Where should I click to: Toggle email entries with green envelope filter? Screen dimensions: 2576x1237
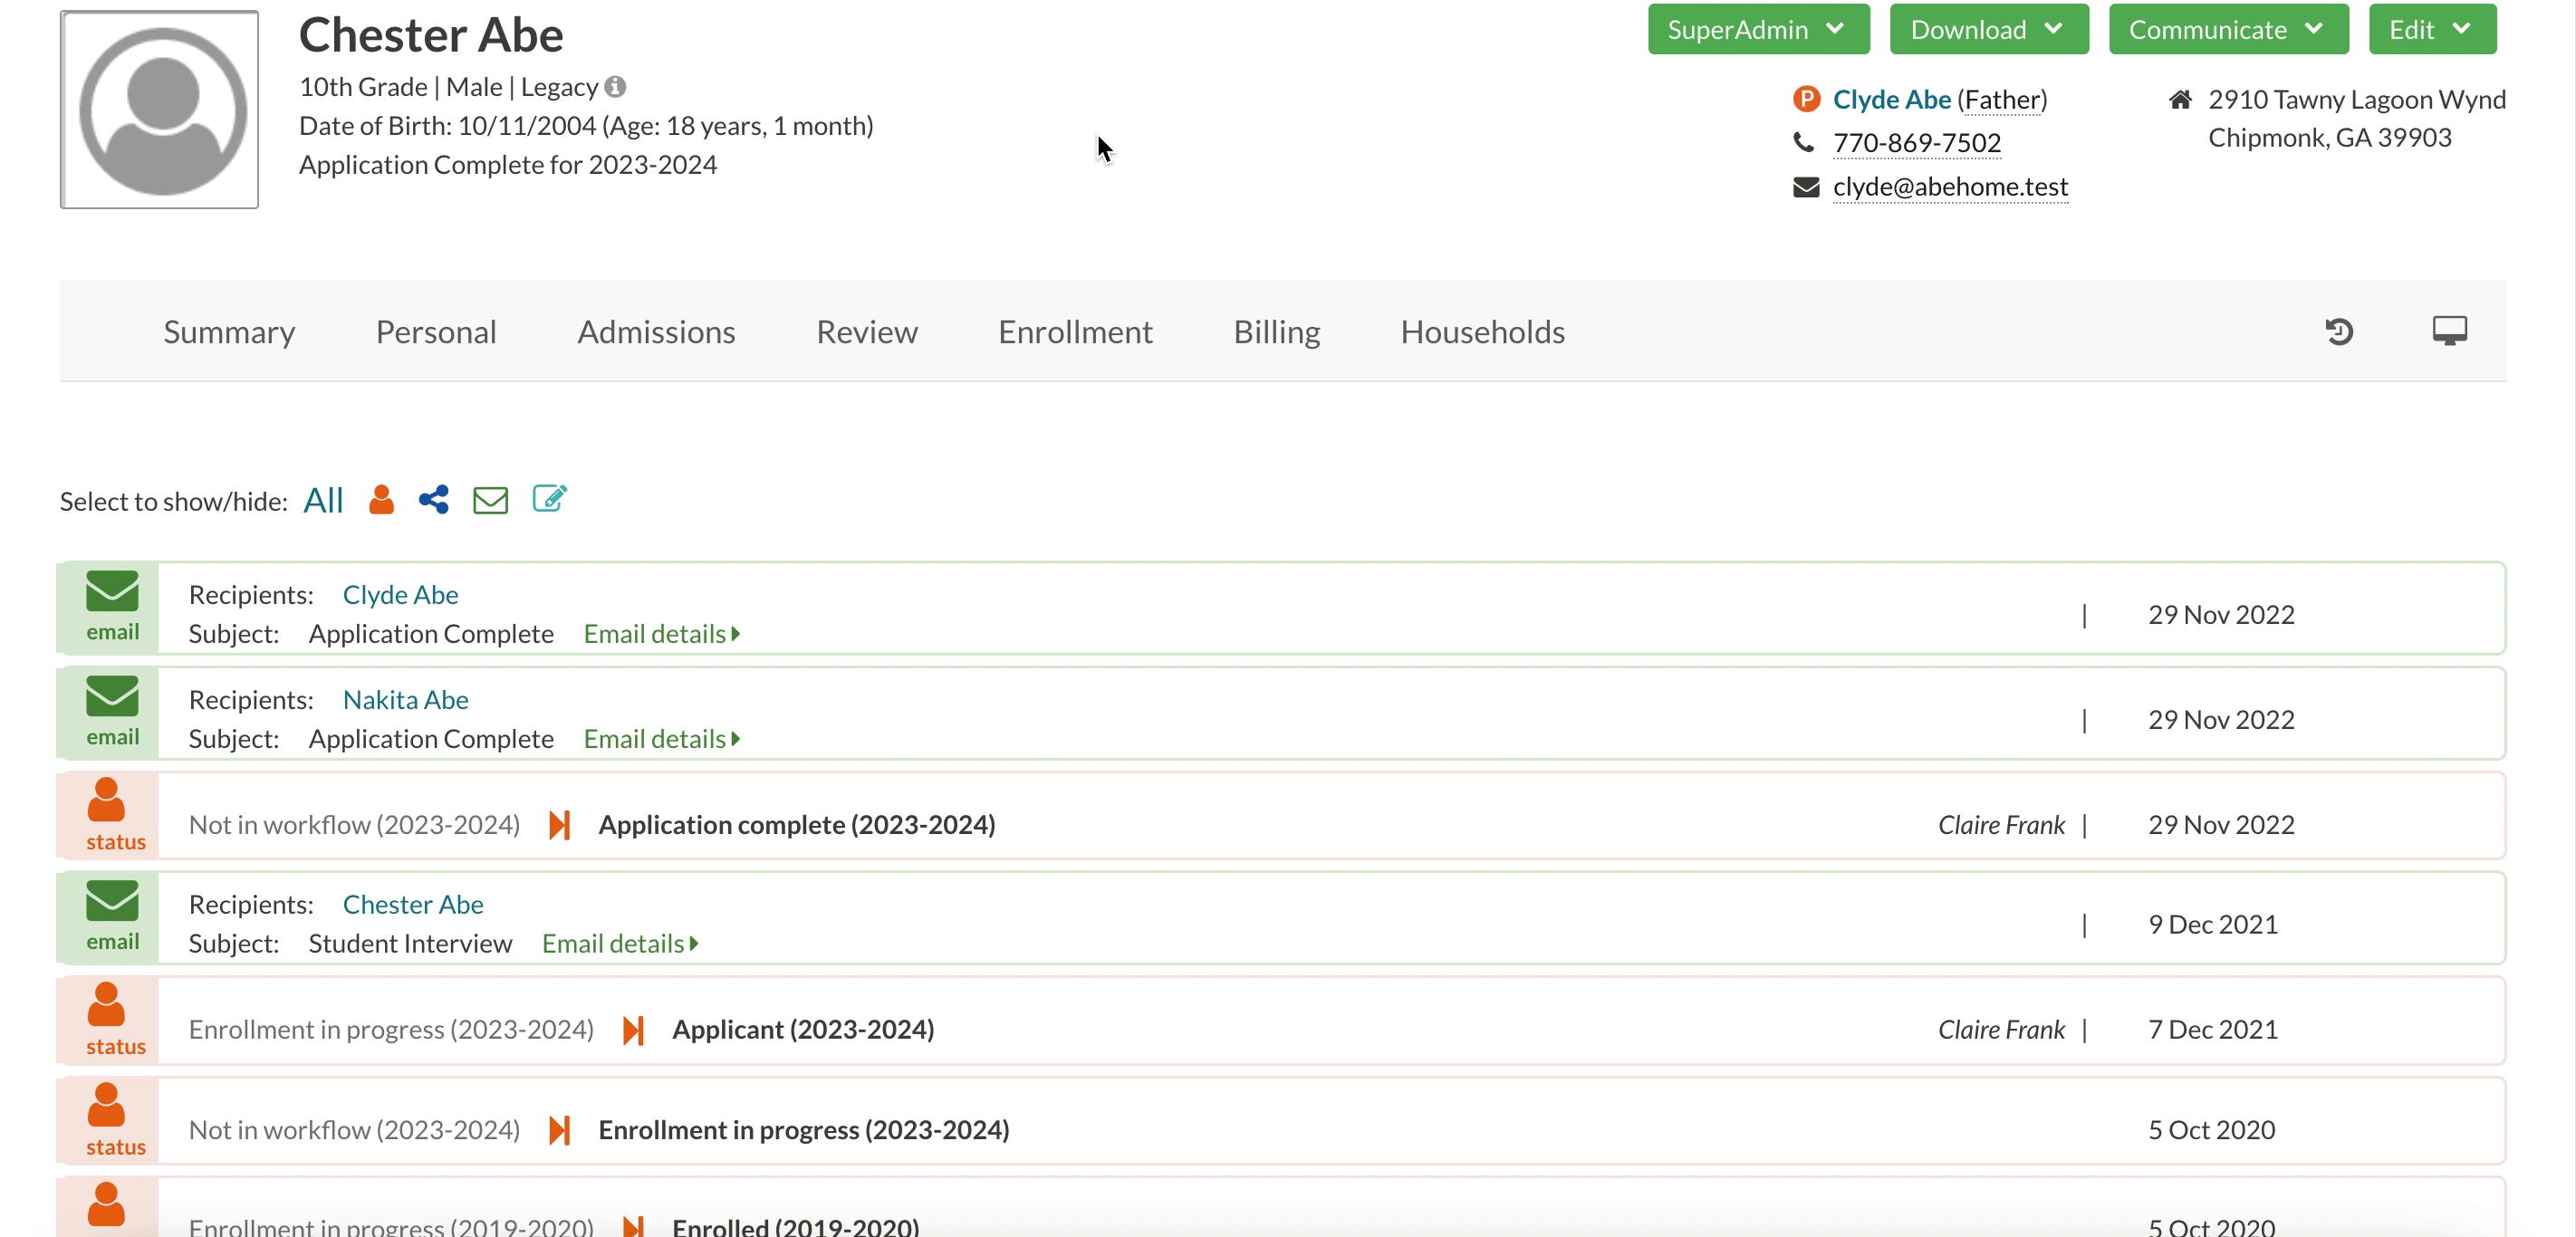coord(490,500)
